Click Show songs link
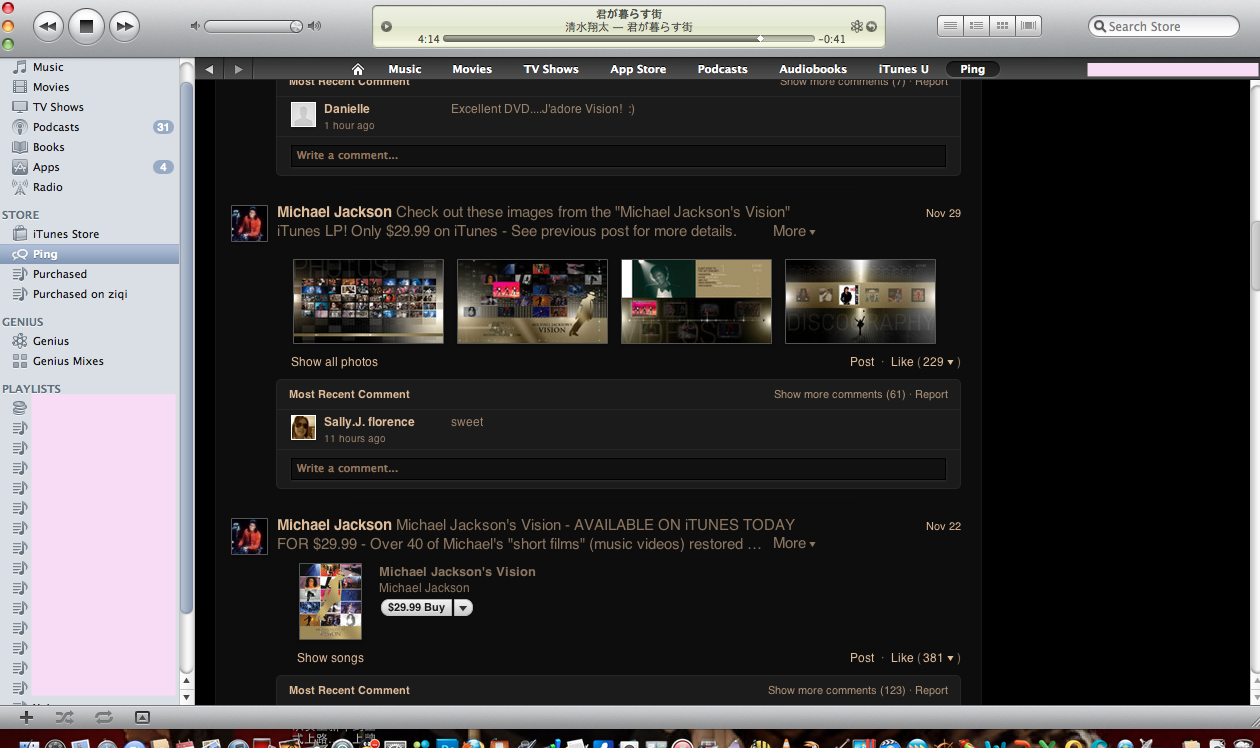 point(330,658)
